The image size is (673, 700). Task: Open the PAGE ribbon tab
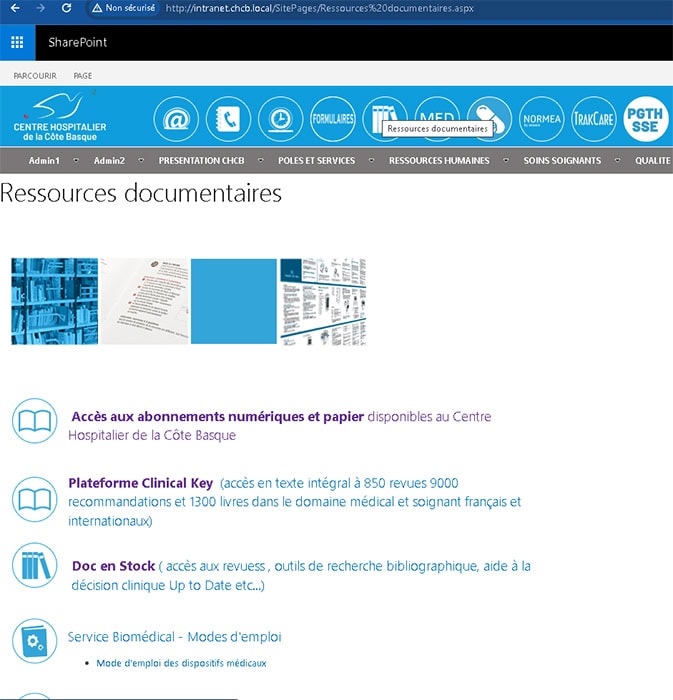click(x=83, y=75)
